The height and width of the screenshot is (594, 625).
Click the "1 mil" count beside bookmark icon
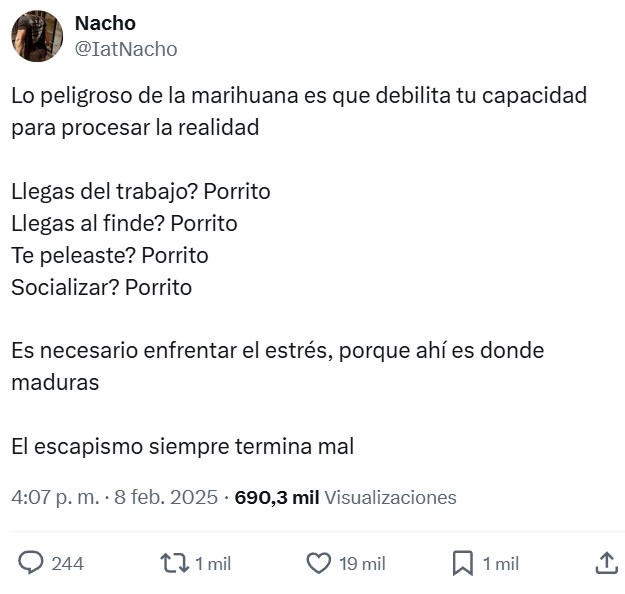(500, 564)
